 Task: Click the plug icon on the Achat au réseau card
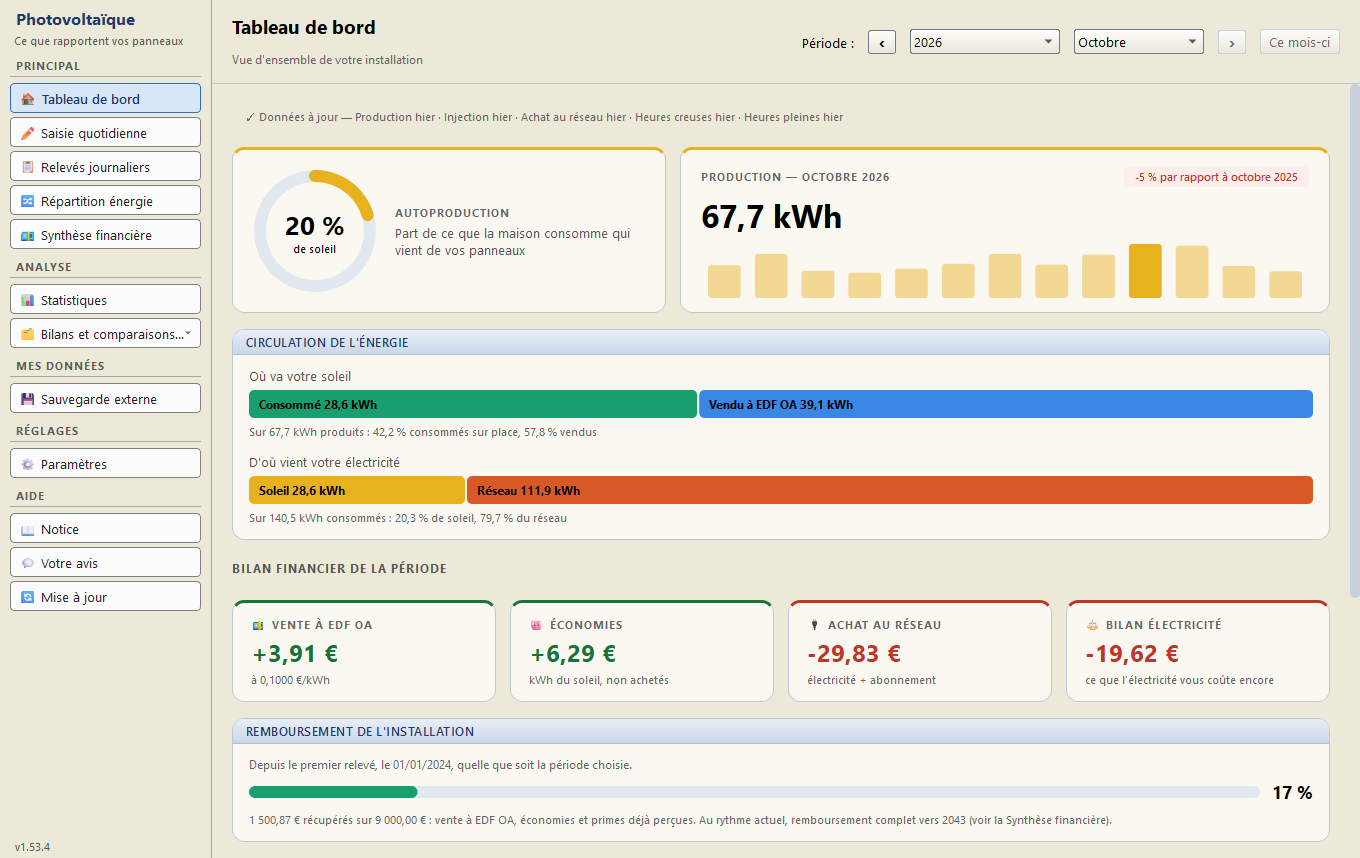click(x=814, y=625)
